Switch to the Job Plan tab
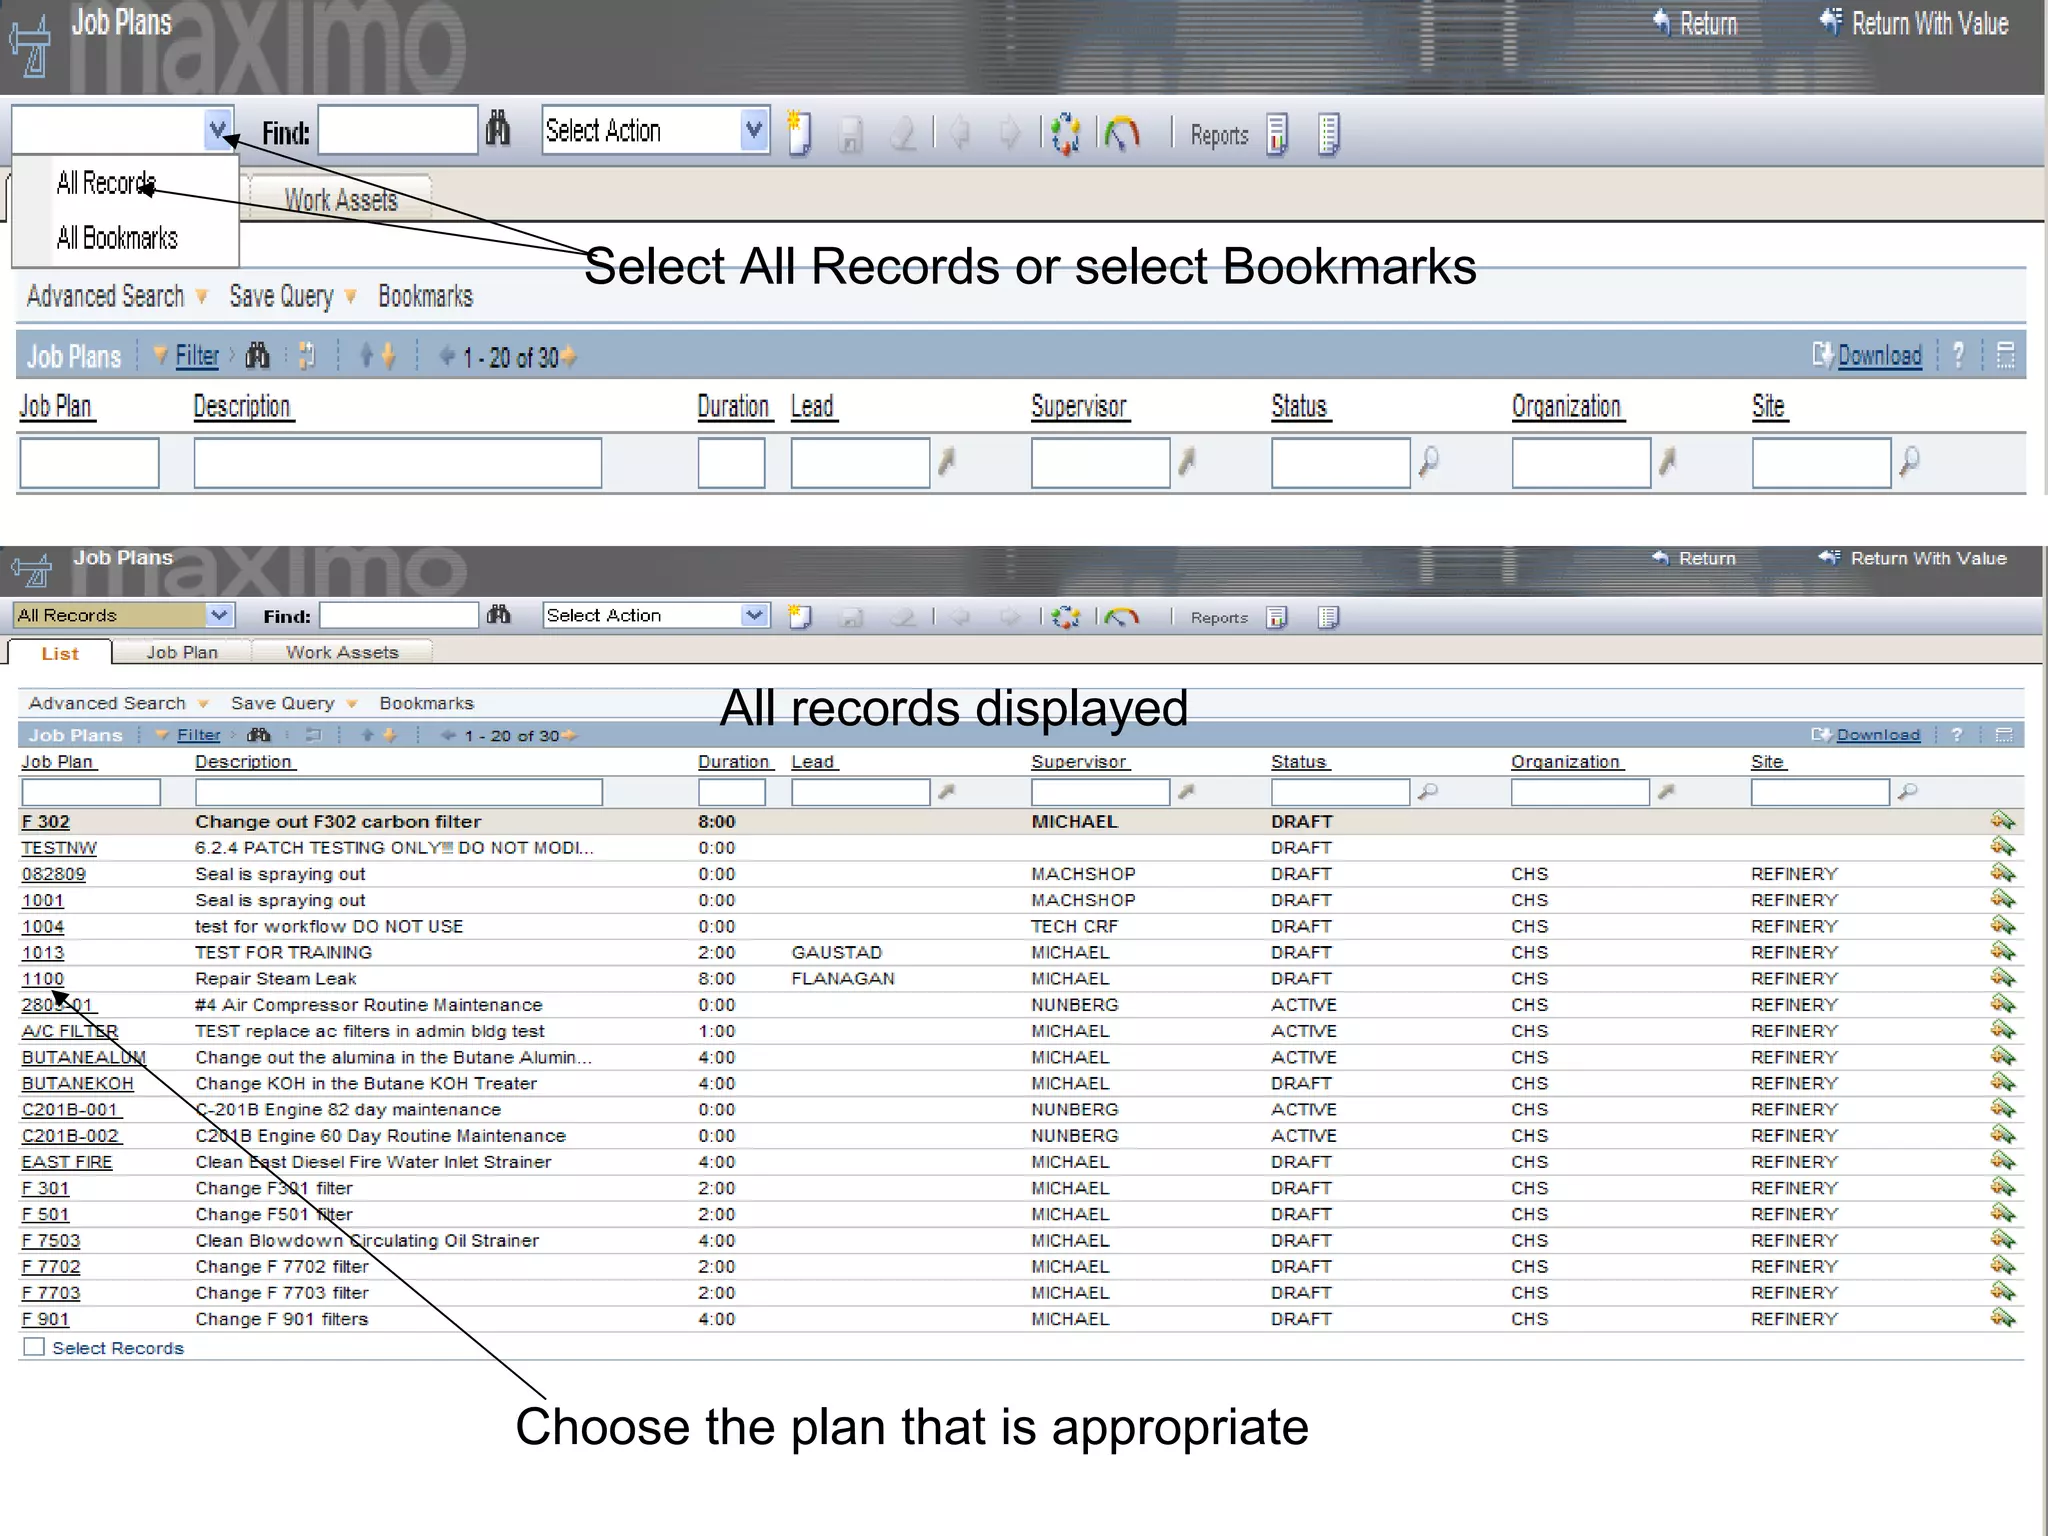 (x=182, y=652)
